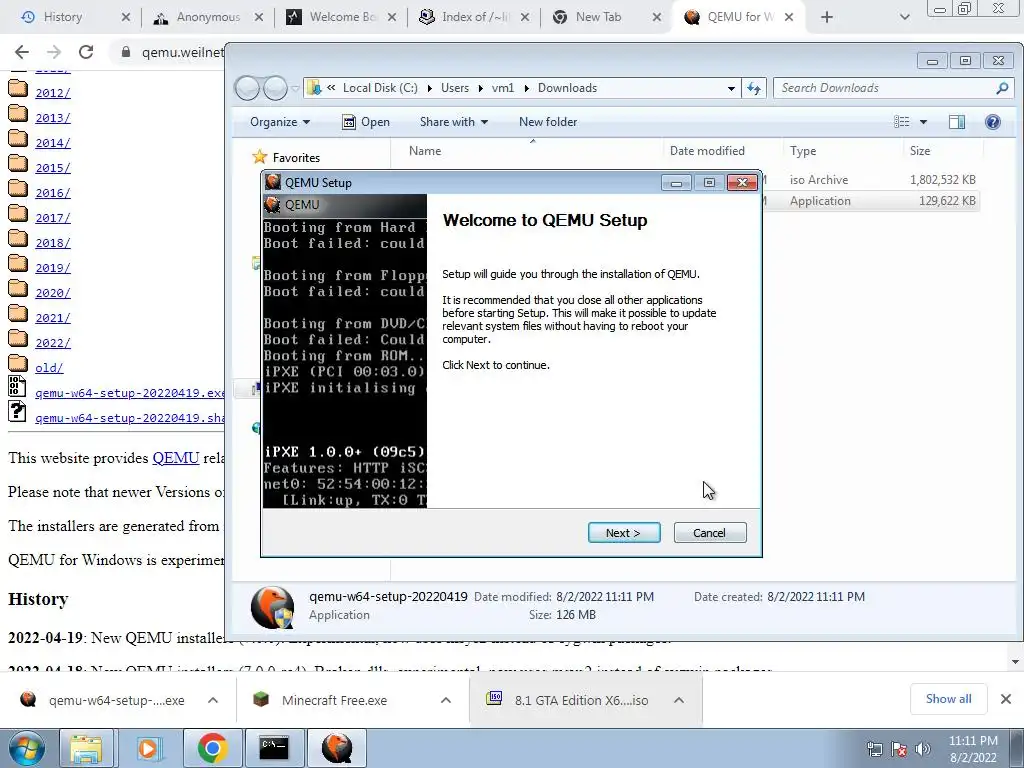Image resolution: width=1024 pixels, height=768 pixels.
Task: Click the 2021/ folder icon
Action: 18,313
